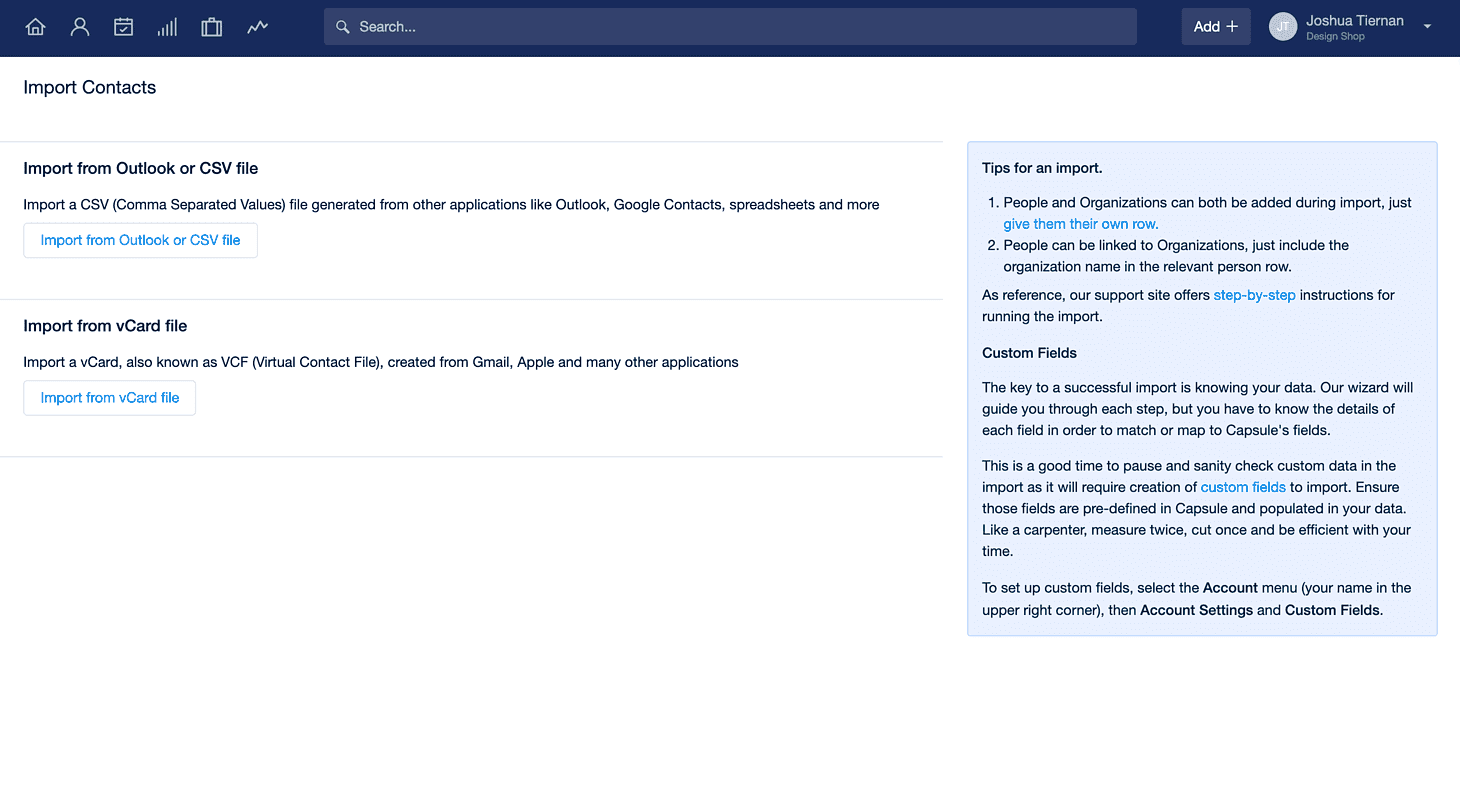Click Import from vCard file button
1460x803 pixels.
click(110, 398)
